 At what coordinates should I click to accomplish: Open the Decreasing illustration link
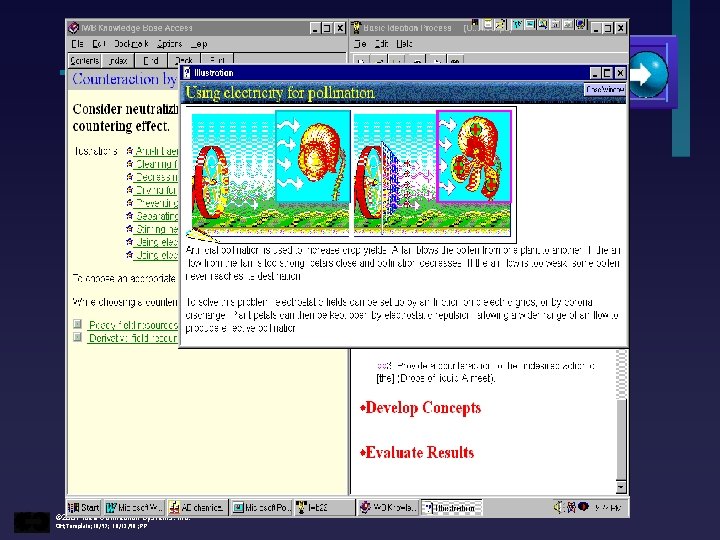156,177
